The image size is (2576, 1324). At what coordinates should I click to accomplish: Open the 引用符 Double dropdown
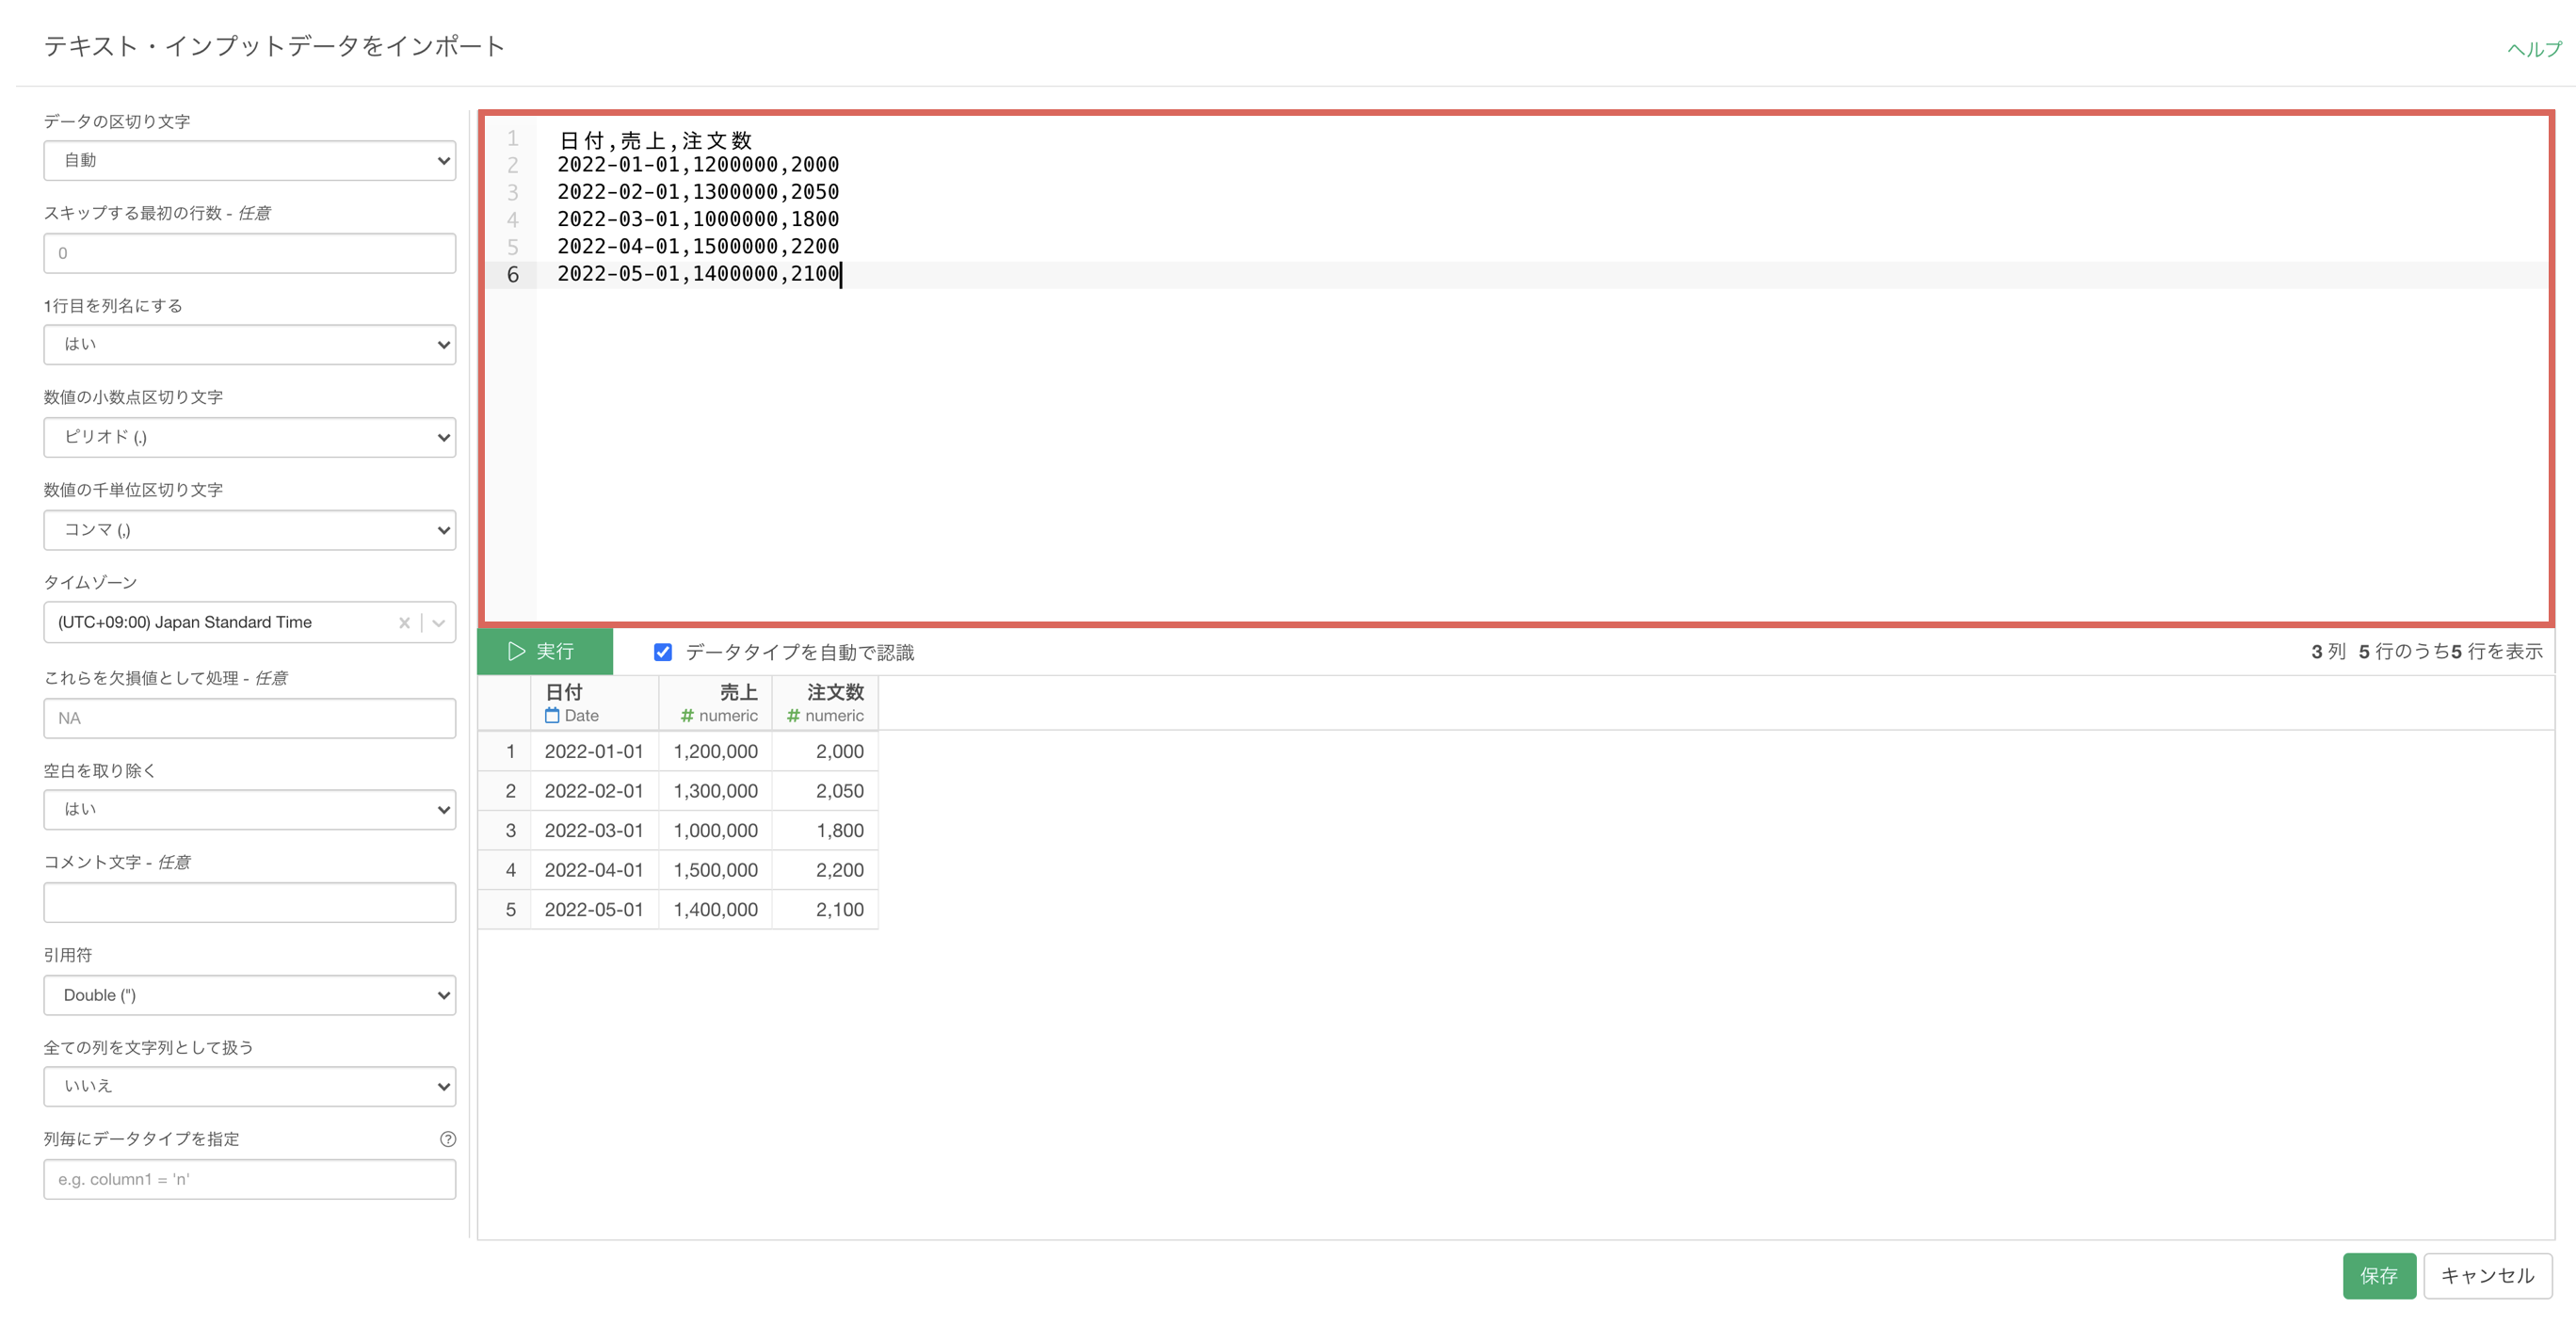pyautogui.click(x=250, y=995)
